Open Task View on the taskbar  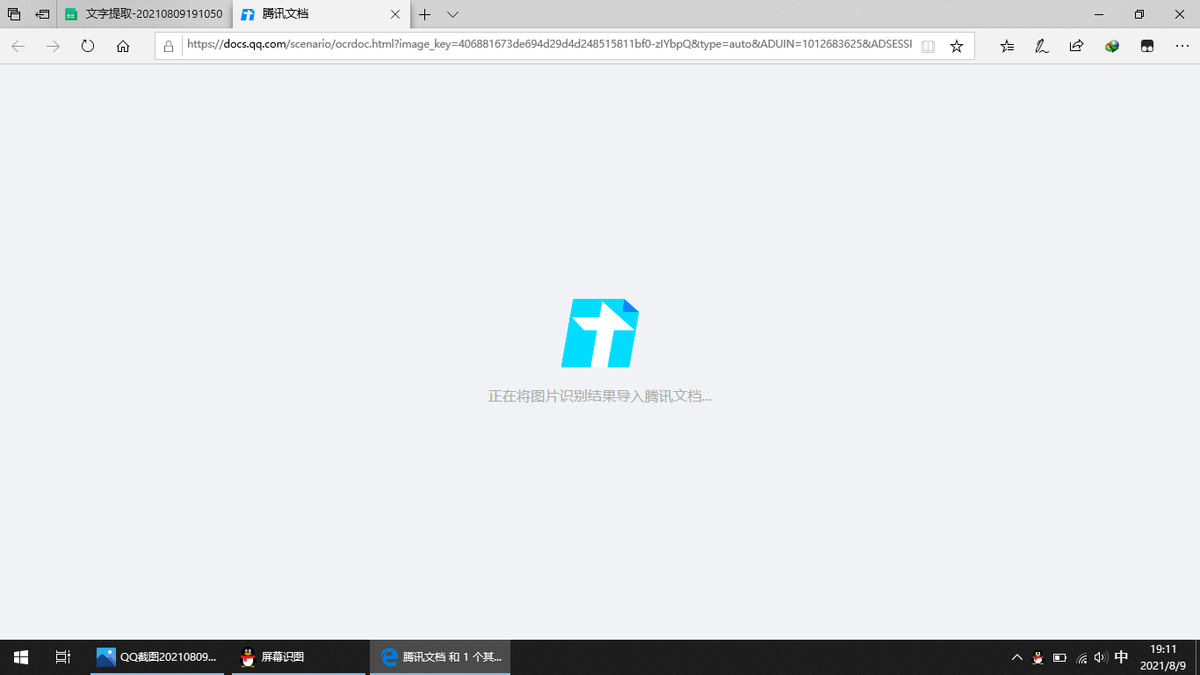tap(62, 657)
